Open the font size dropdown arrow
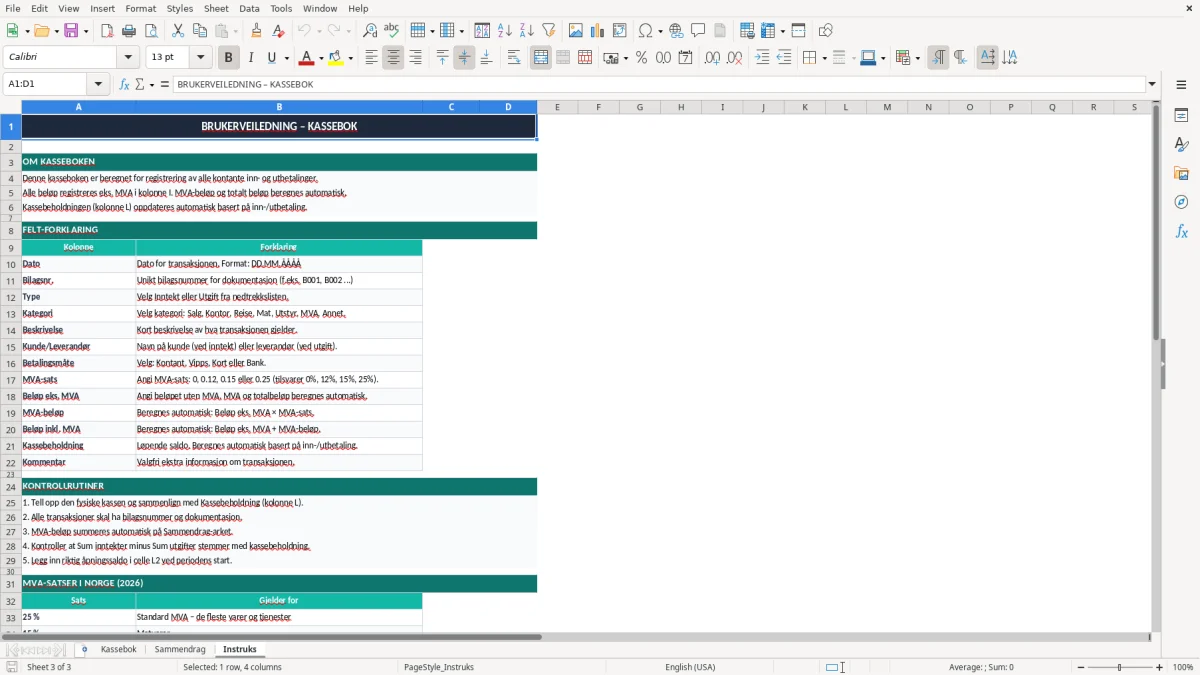This screenshot has width=1200, height=675. click(x=201, y=58)
